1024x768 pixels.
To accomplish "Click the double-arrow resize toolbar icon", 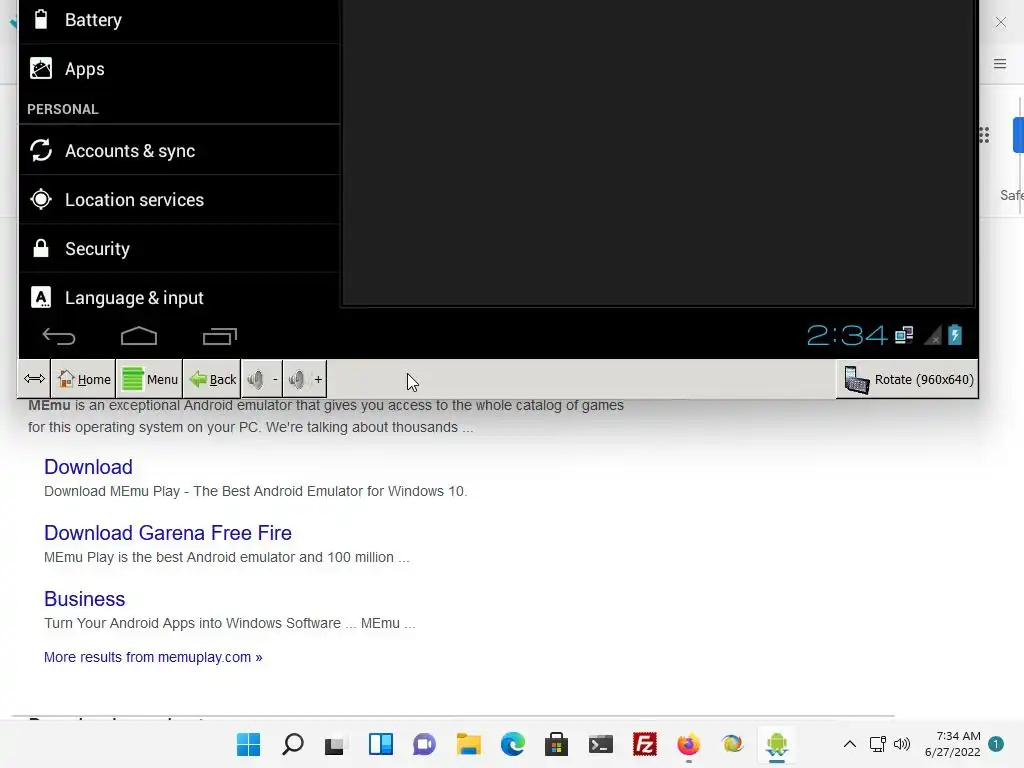I will (x=35, y=379).
